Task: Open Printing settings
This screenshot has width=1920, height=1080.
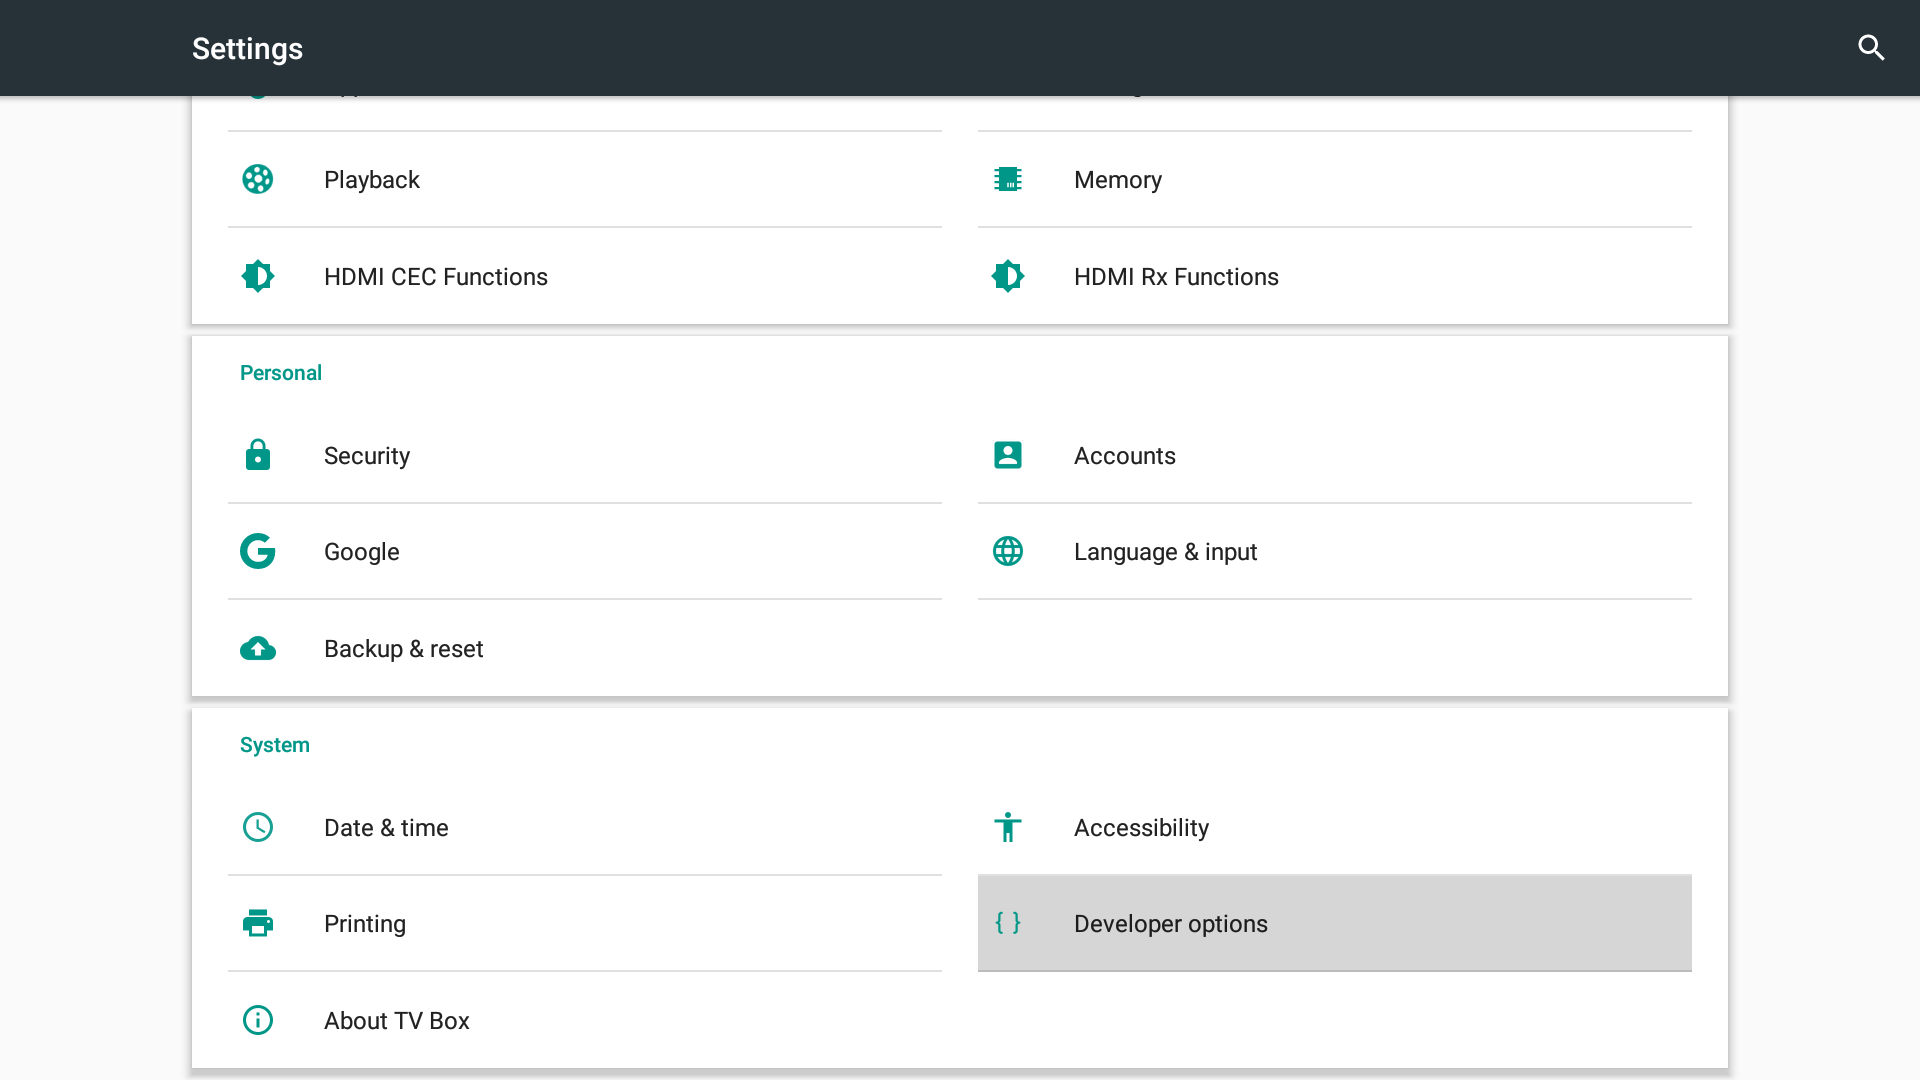Action: pyautogui.click(x=365, y=923)
